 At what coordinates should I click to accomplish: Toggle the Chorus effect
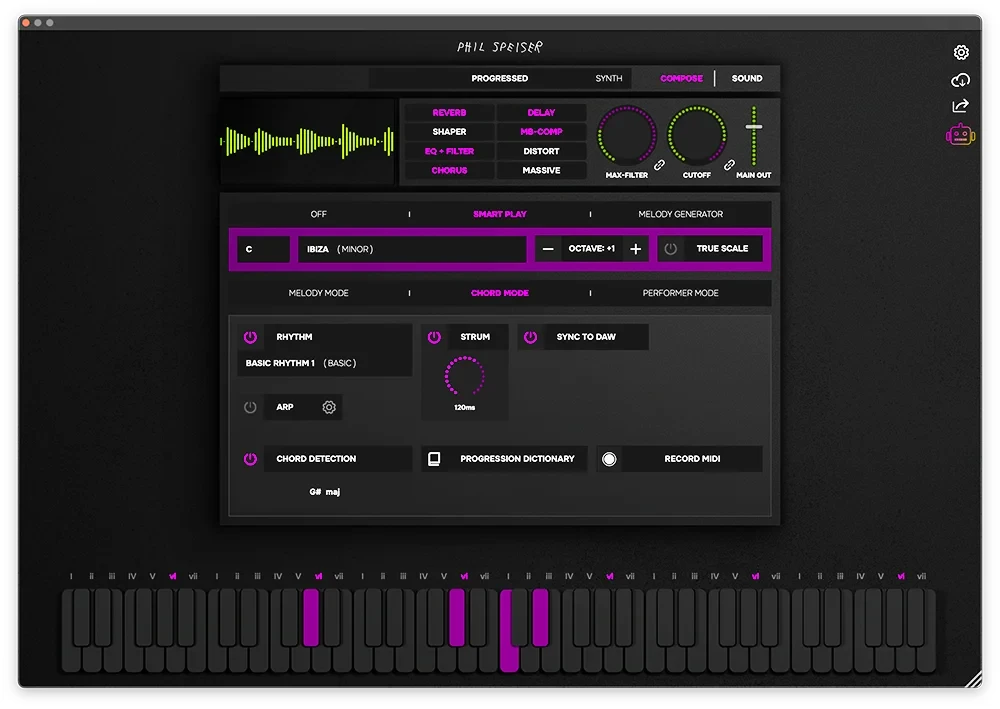pyautogui.click(x=450, y=170)
